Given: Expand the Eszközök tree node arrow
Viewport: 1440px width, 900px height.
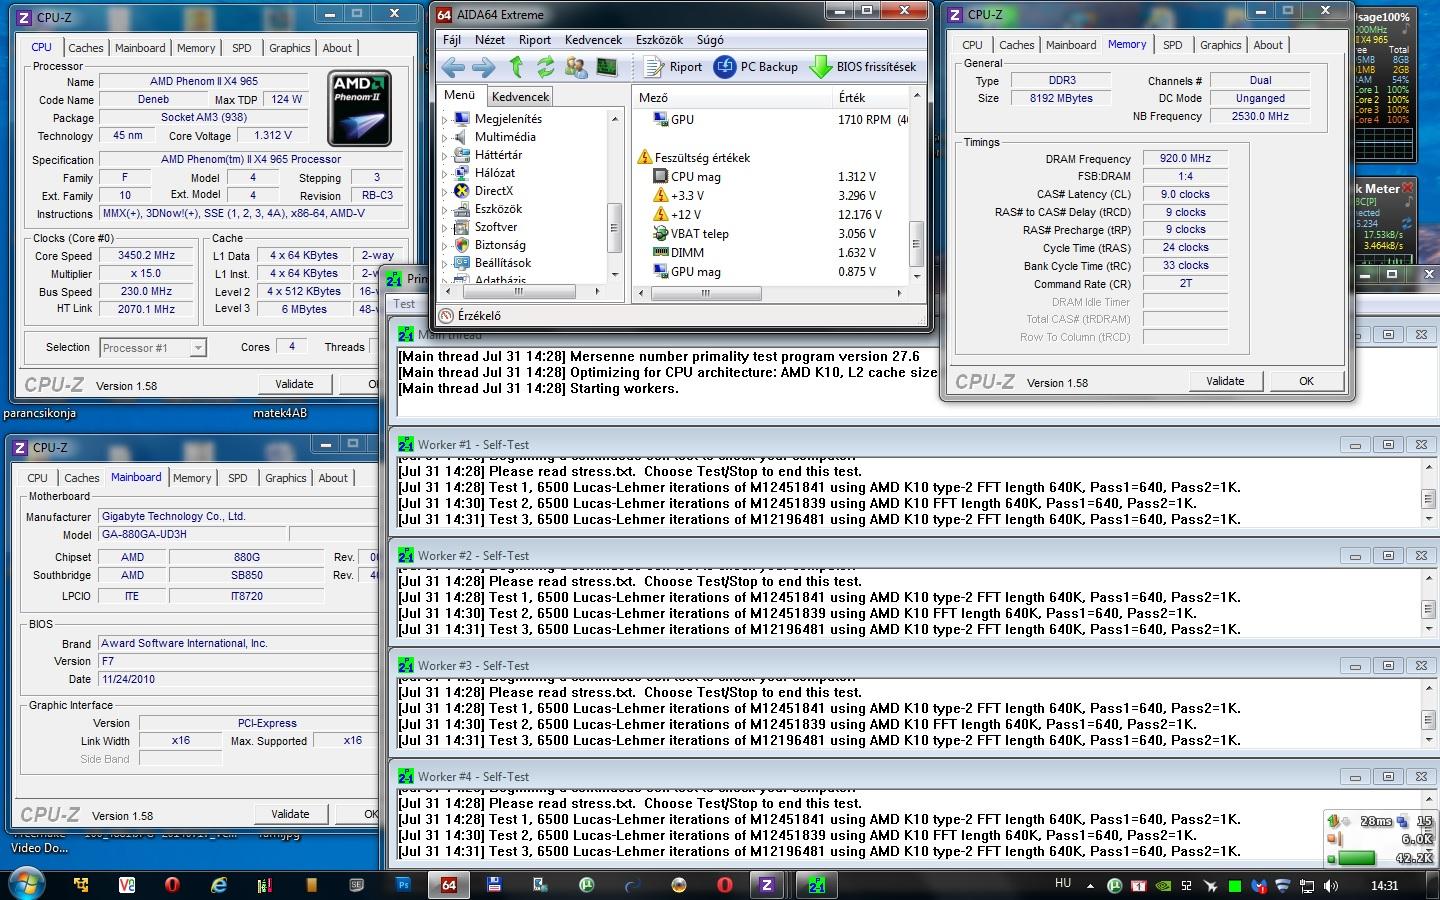Looking at the screenshot, I should (445, 209).
